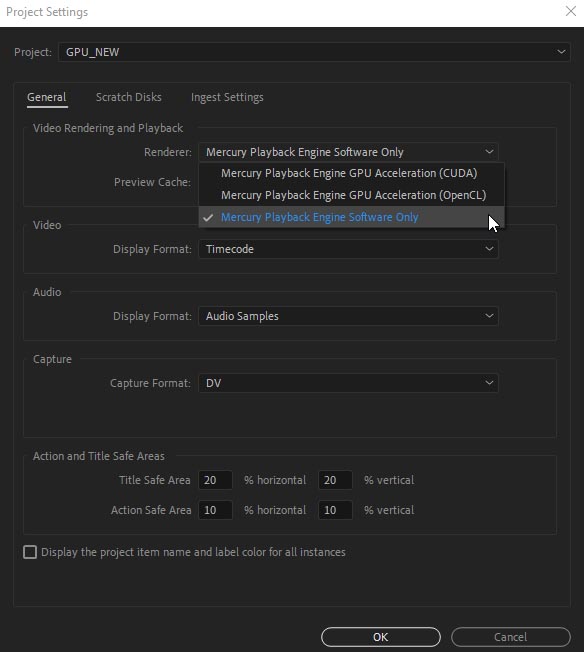The image size is (584, 652).
Task: Select Mercury Playback Engine Software Only option
Action: (351, 217)
